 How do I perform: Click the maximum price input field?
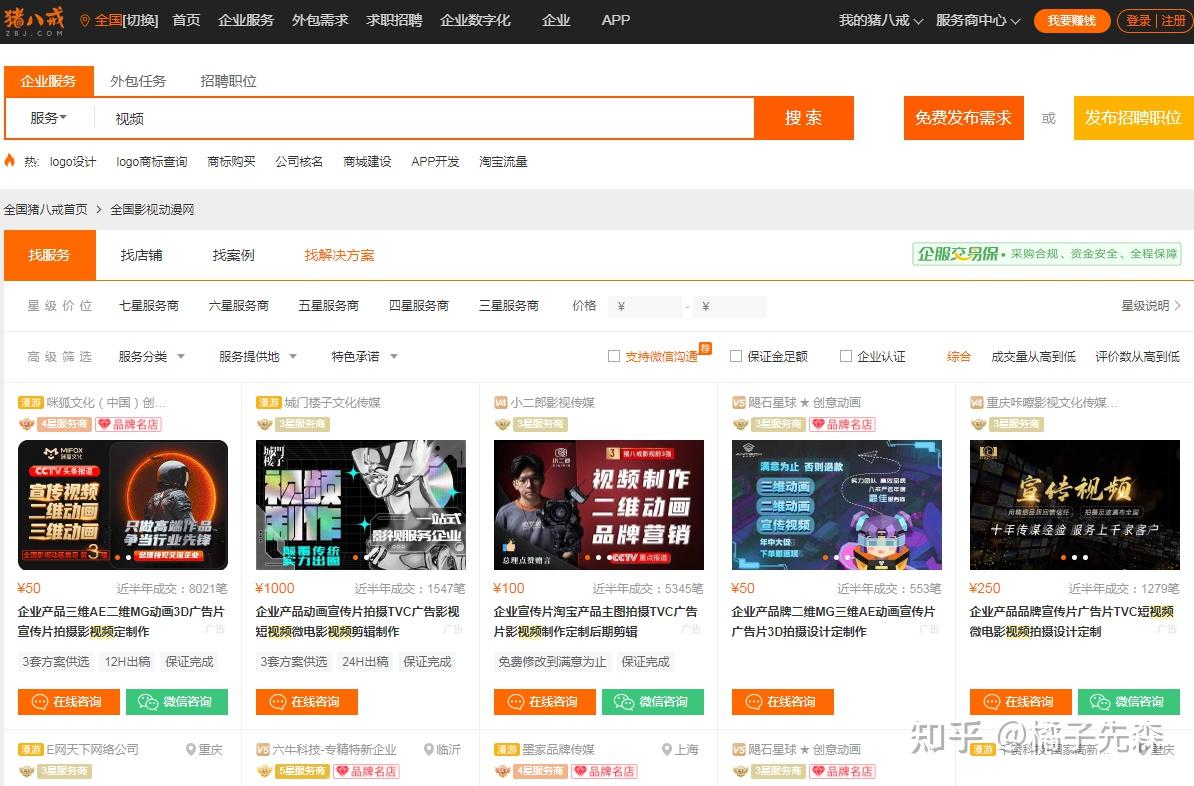[x=729, y=306]
